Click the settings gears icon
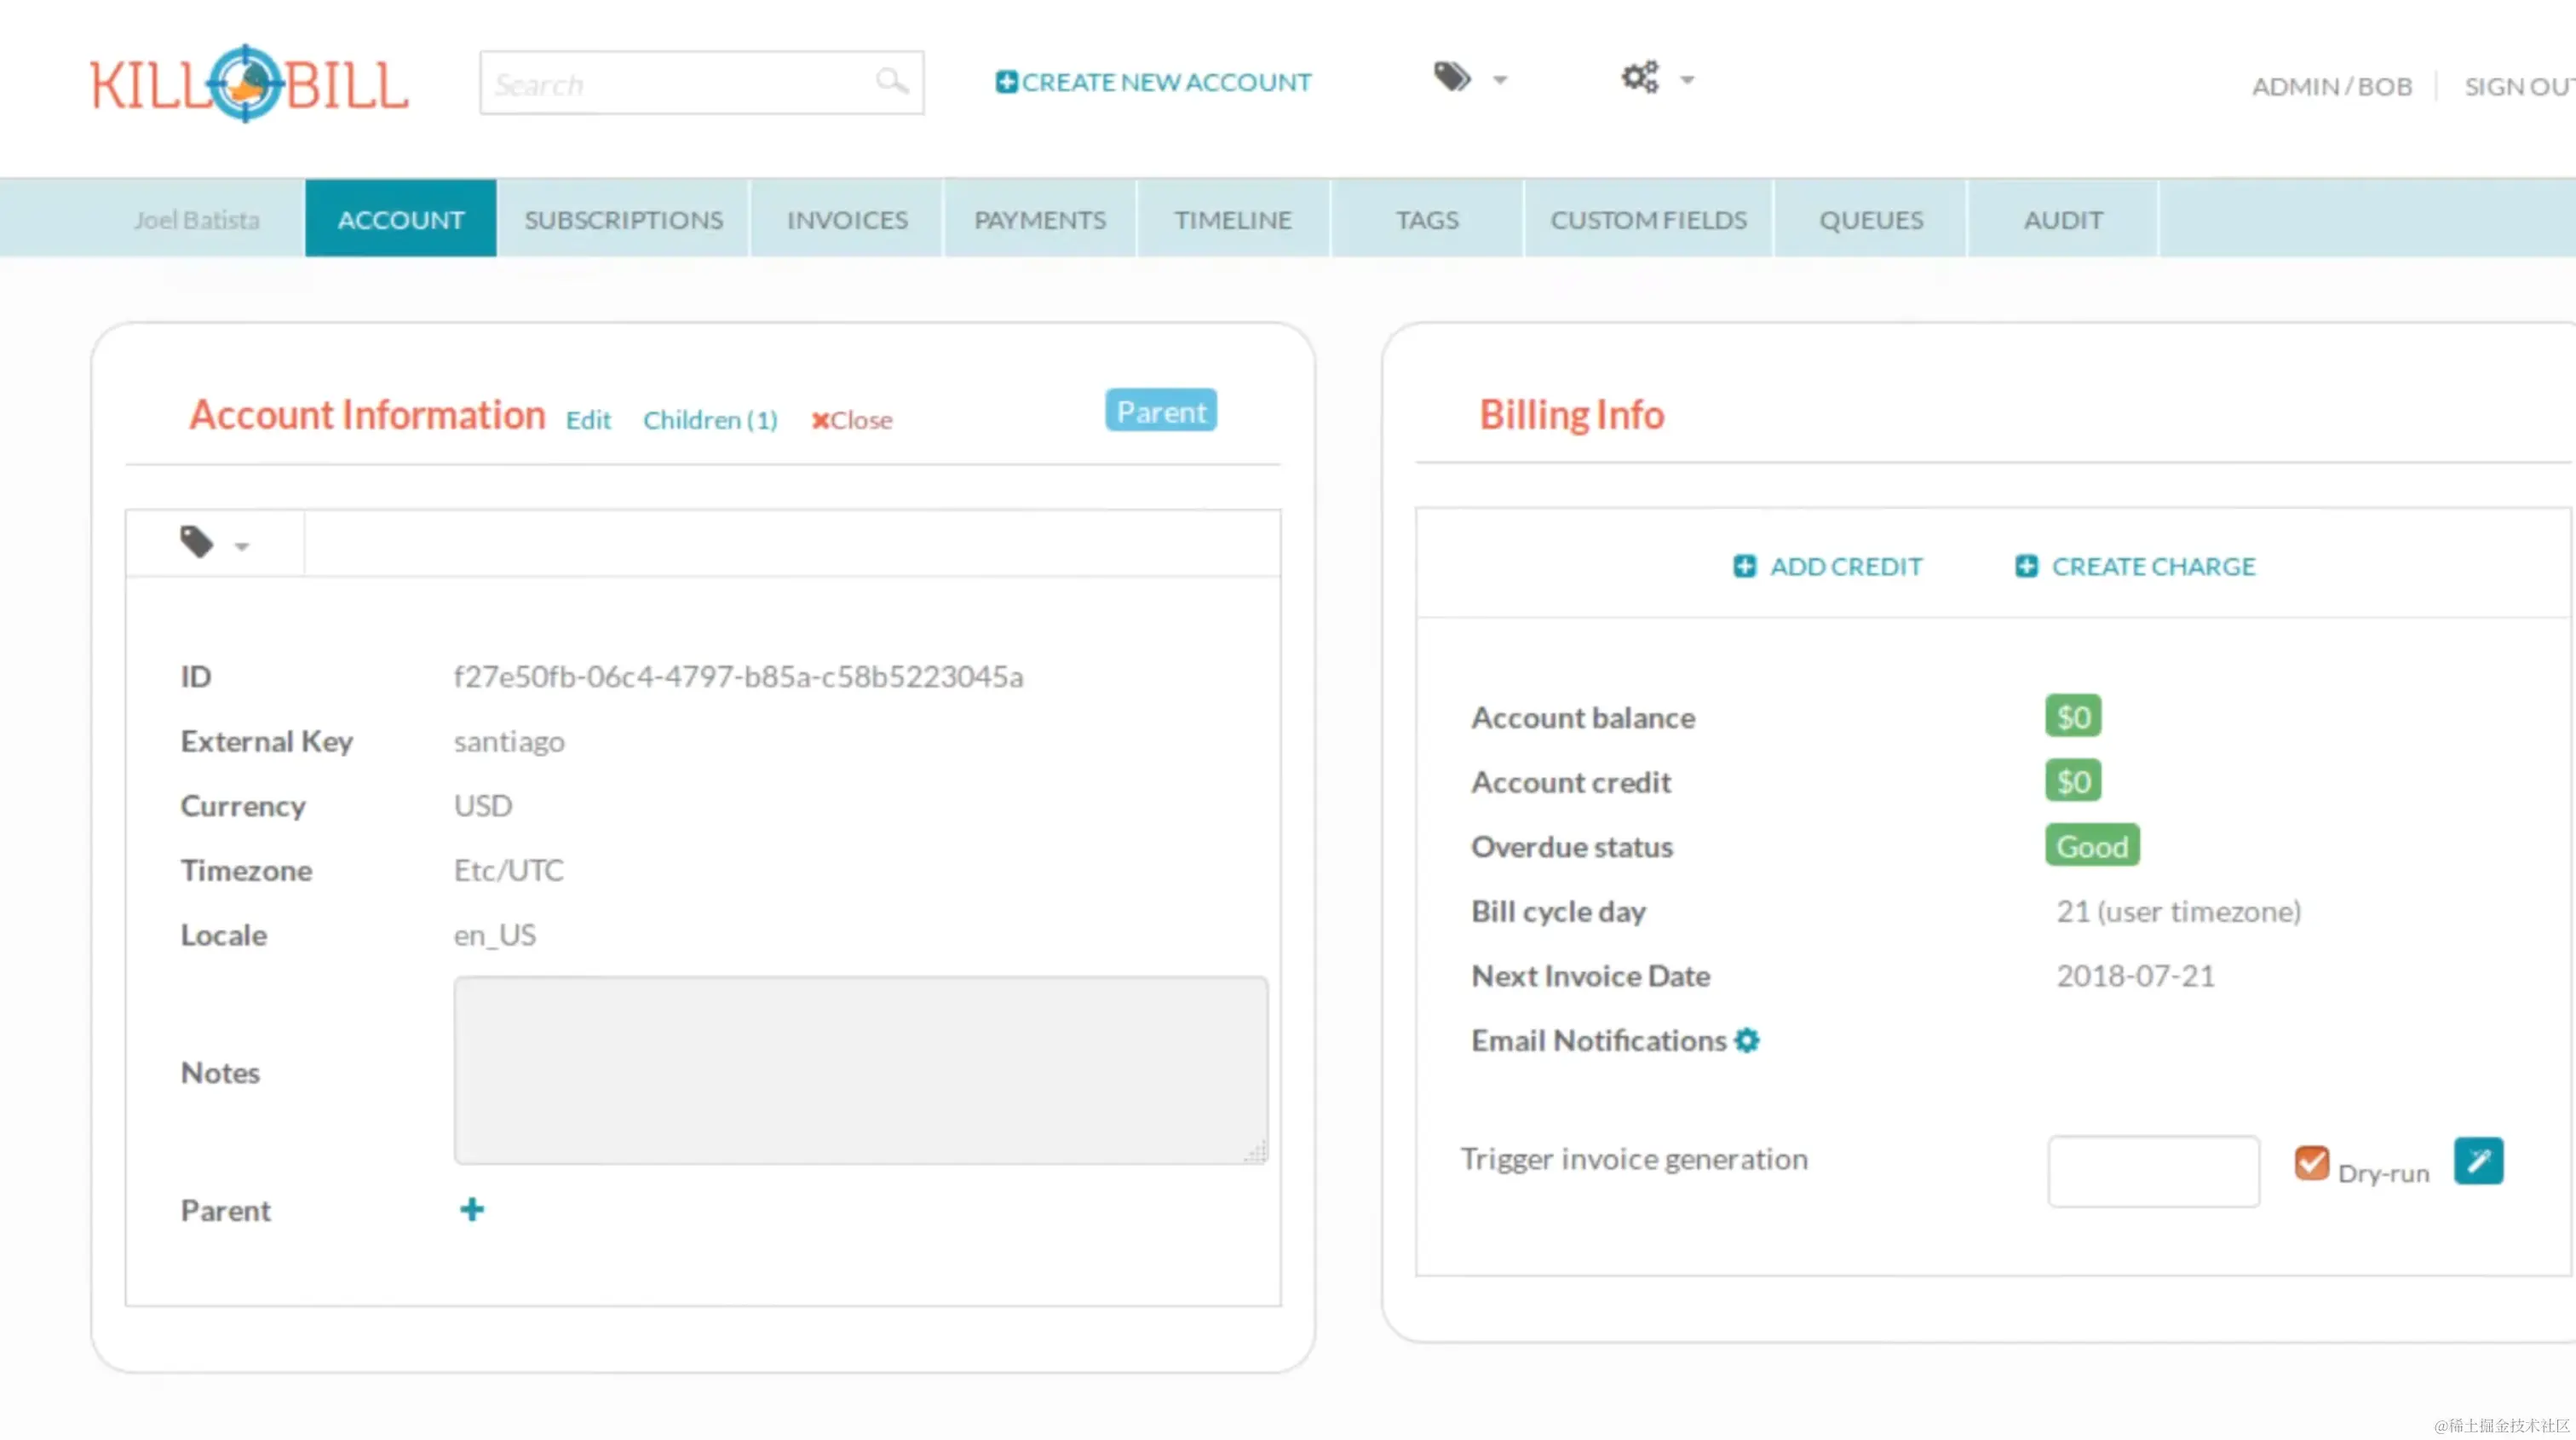 pos(1640,77)
